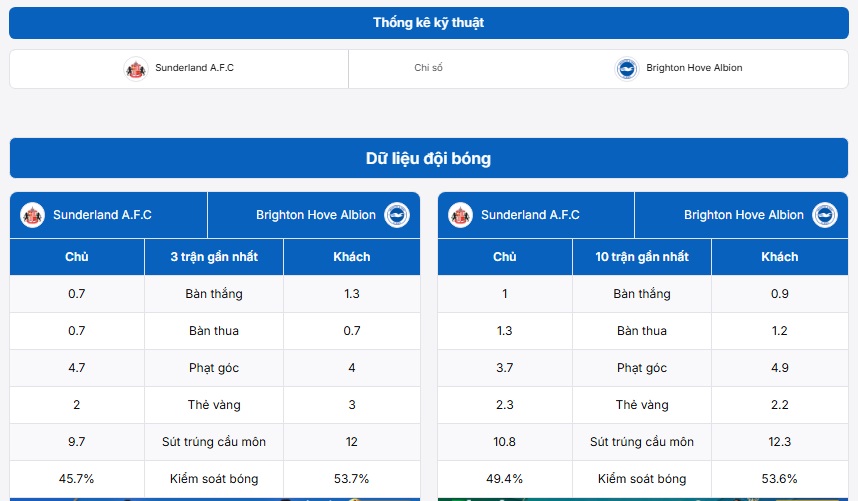Image resolution: width=858 pixels, height=501 pixels.
Task: Click away goals value 0.9 in 10-match table
Action: click(x=780, y=294)
